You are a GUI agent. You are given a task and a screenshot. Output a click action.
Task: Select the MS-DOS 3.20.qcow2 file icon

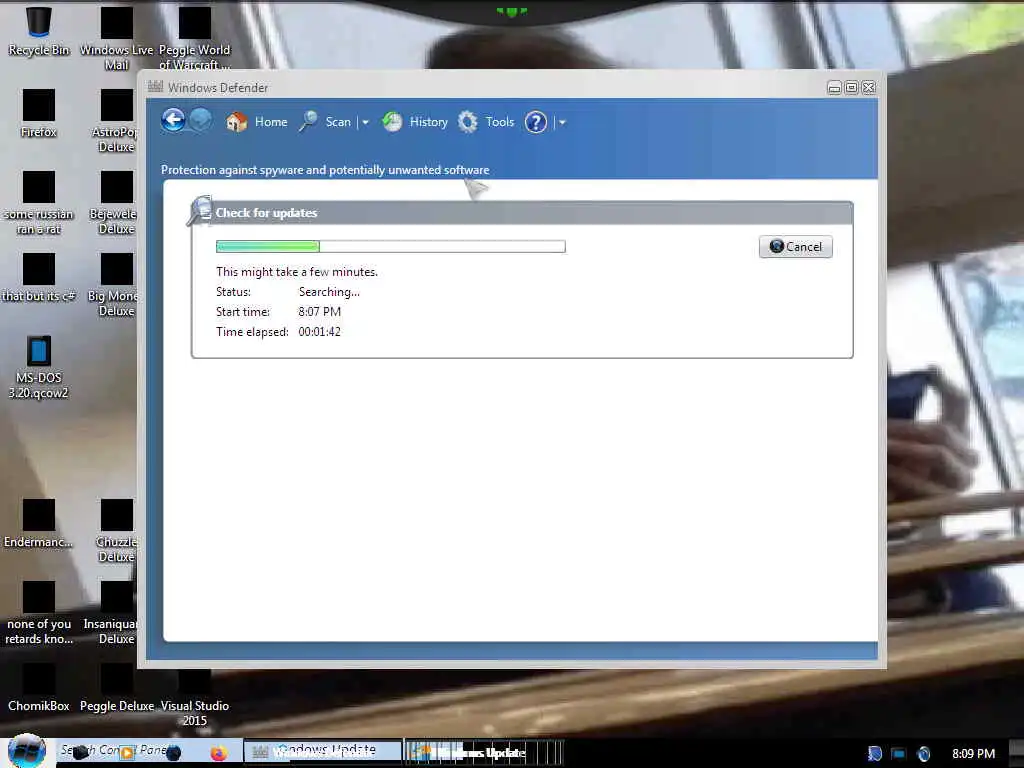pos(39,367)
